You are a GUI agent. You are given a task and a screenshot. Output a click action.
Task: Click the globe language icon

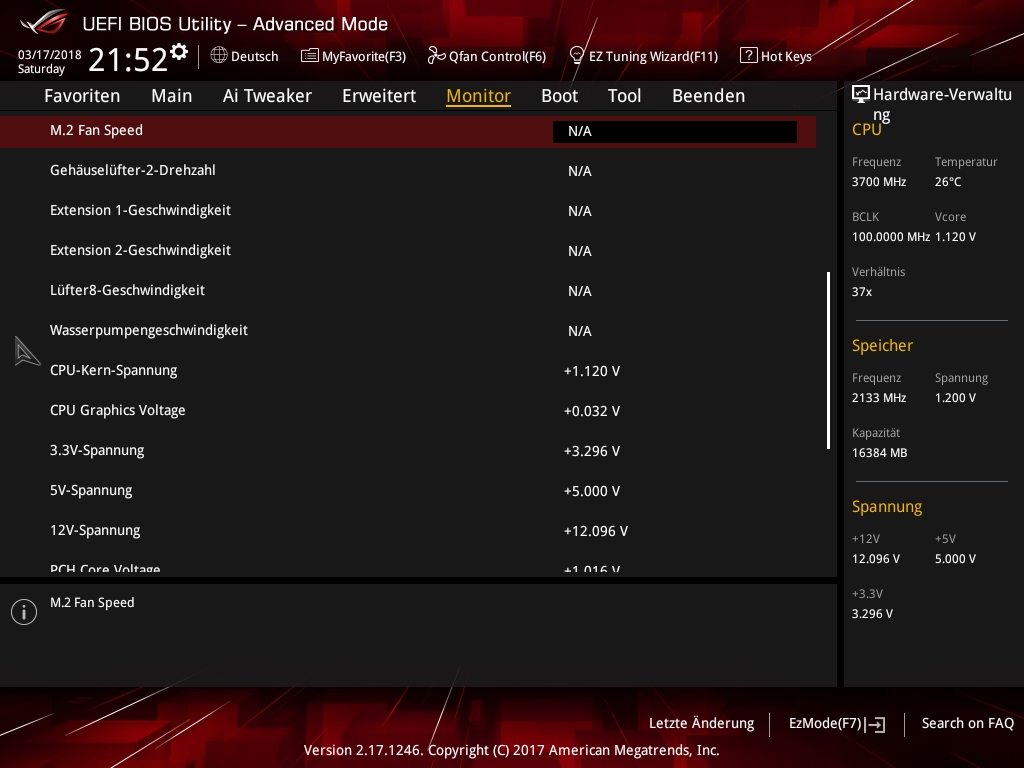click(x=219, y=56)
